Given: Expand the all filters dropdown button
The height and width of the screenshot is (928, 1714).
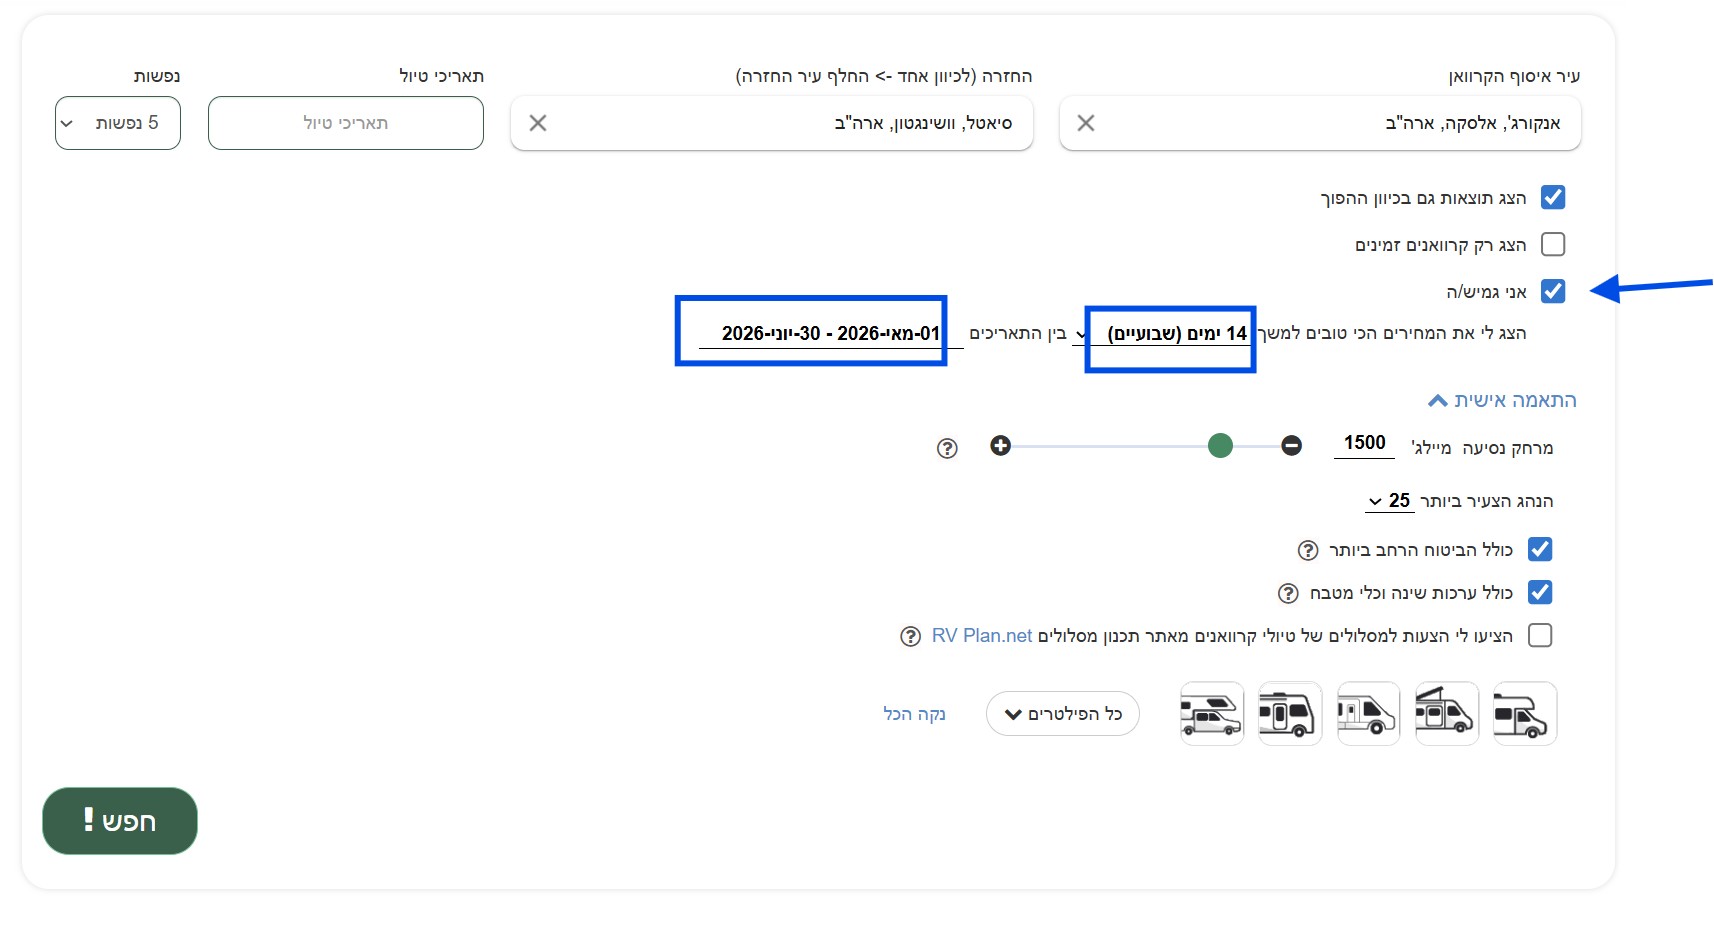Looking at the screenshot, I should [x=1062, y=714].
